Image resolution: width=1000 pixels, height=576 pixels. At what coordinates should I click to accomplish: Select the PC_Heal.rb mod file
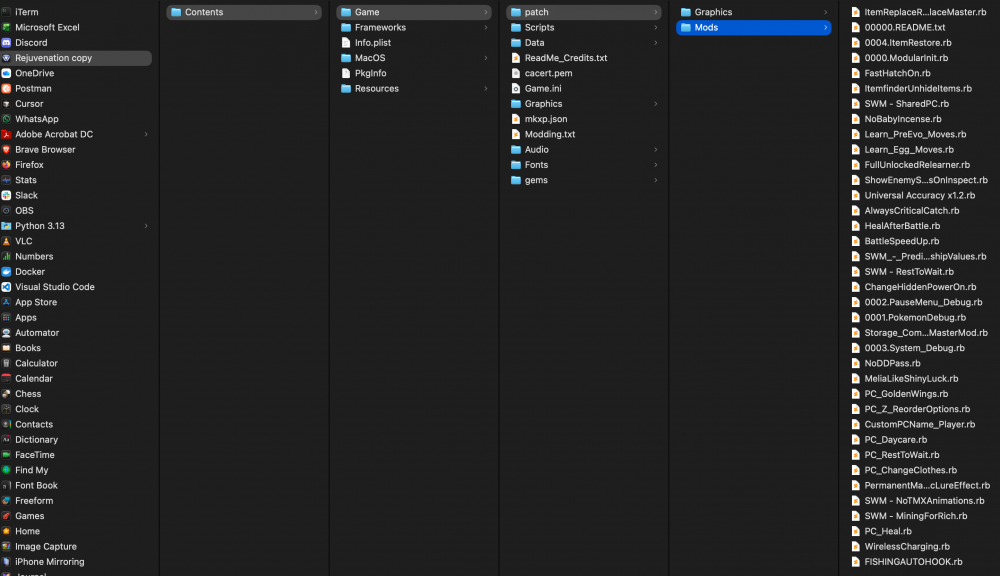(x=920, y=531)
